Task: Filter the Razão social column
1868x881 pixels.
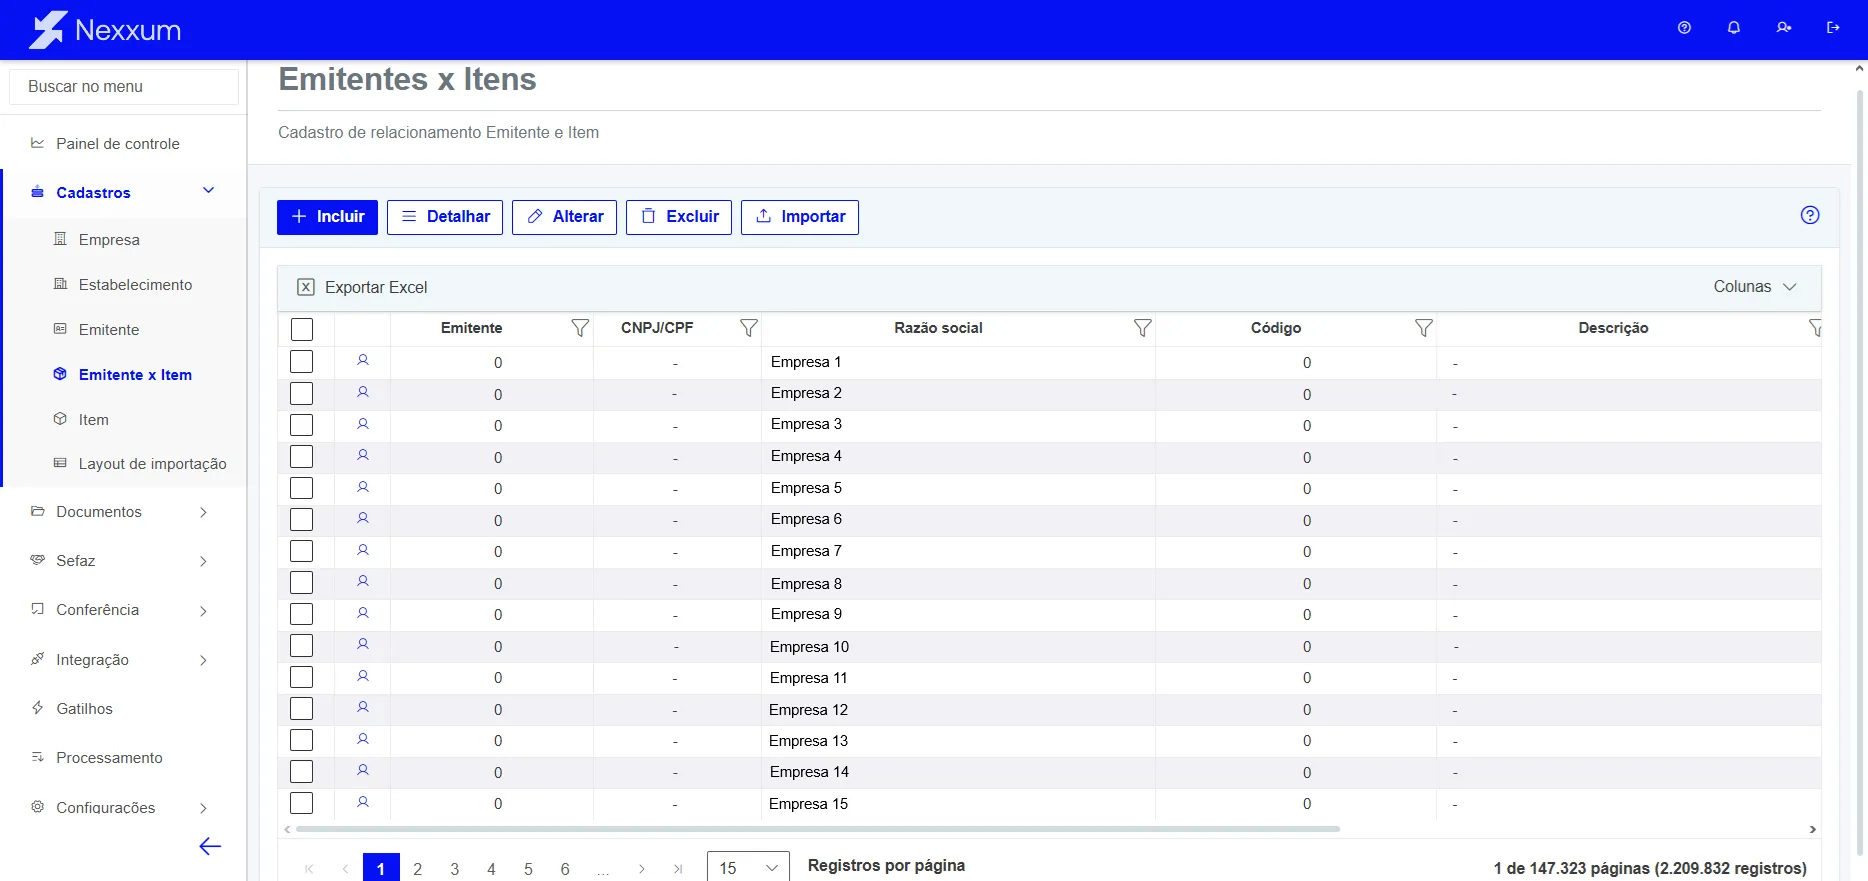Action: click(1143, 328)
